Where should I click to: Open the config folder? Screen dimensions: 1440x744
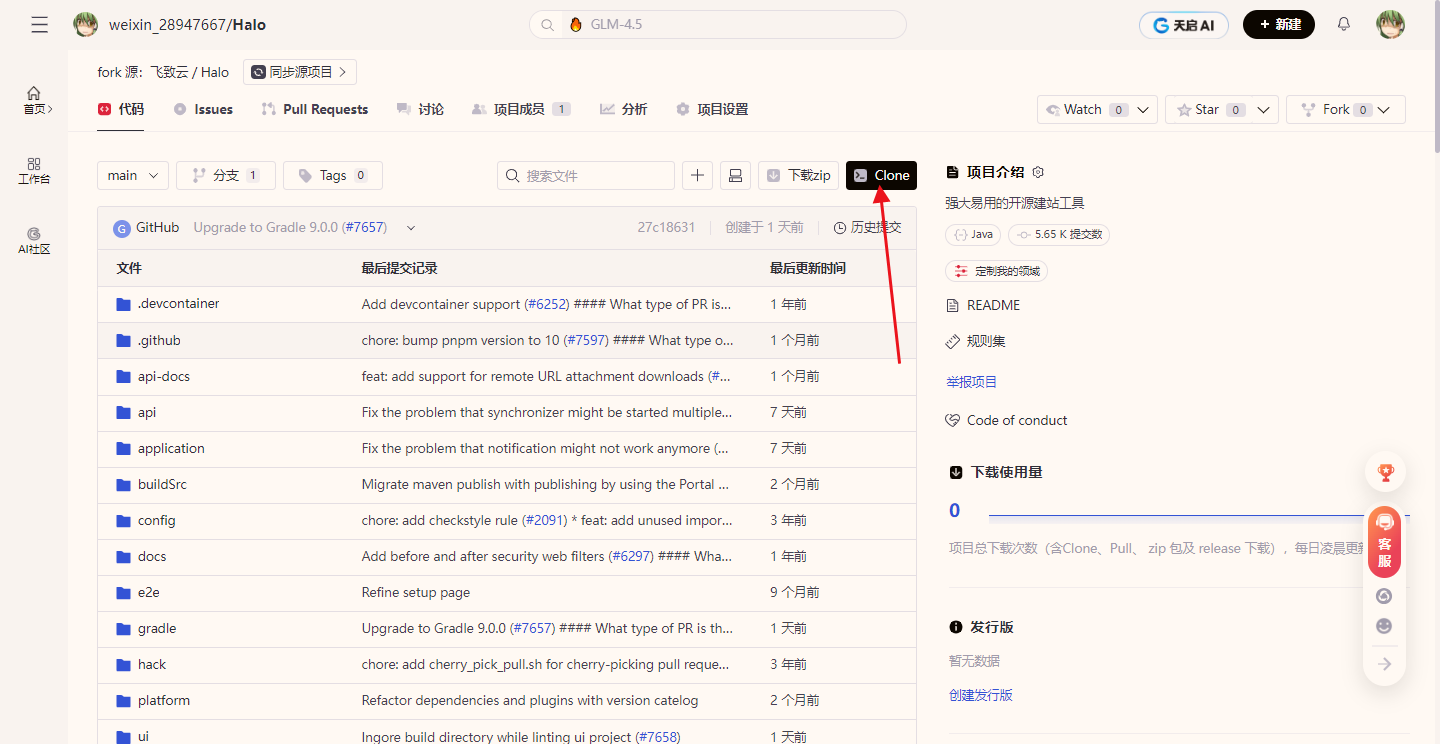click(x=156, y=520)
